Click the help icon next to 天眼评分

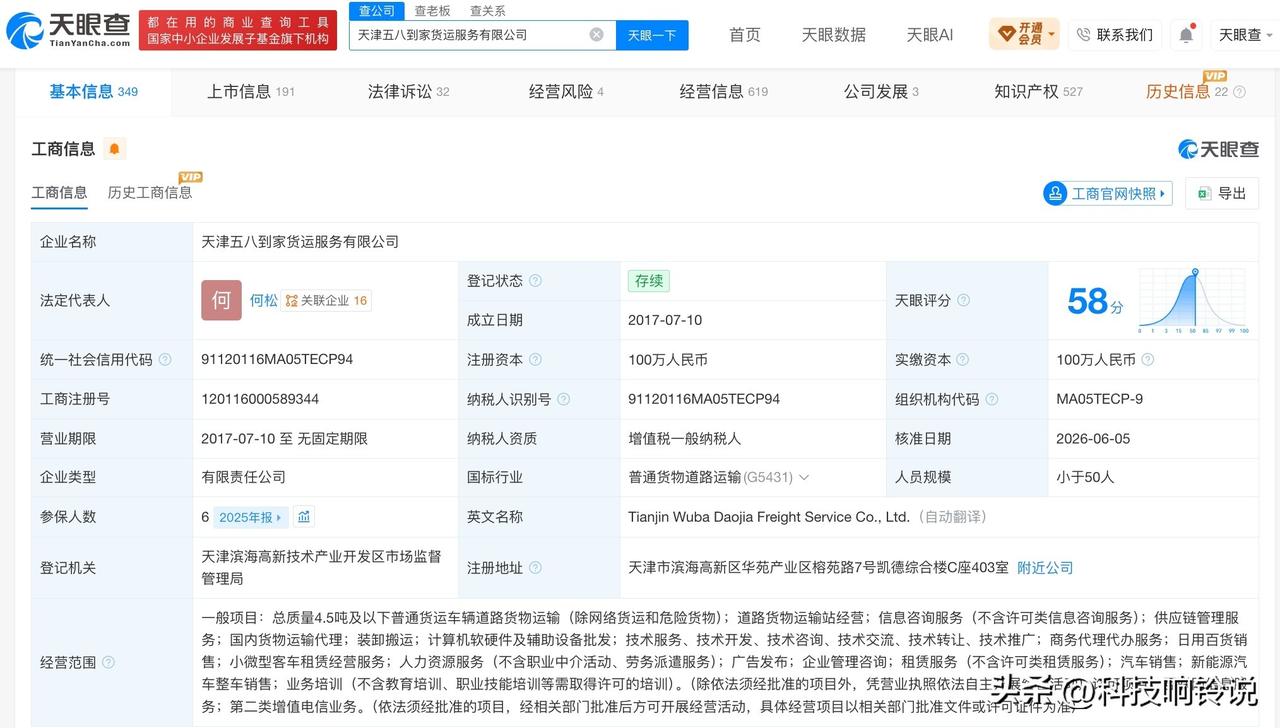coord(963,300)
